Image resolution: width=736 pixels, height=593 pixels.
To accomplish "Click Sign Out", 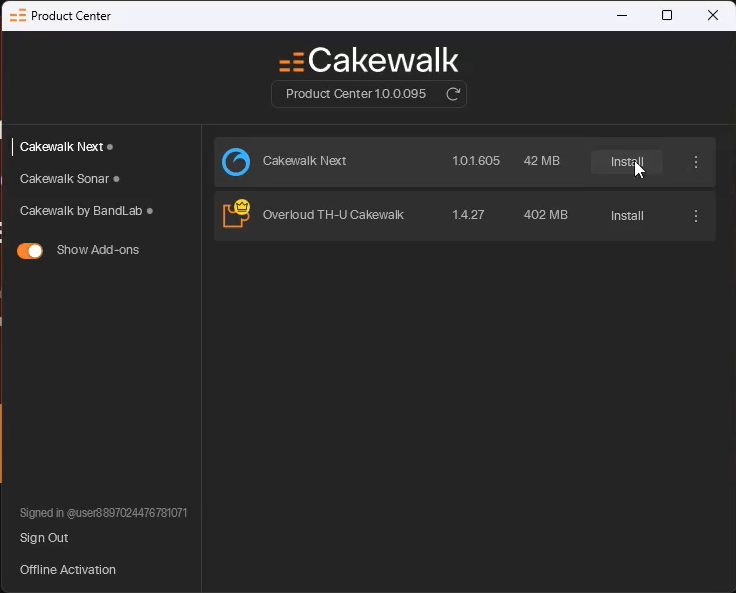I will [x=44, y=538].
